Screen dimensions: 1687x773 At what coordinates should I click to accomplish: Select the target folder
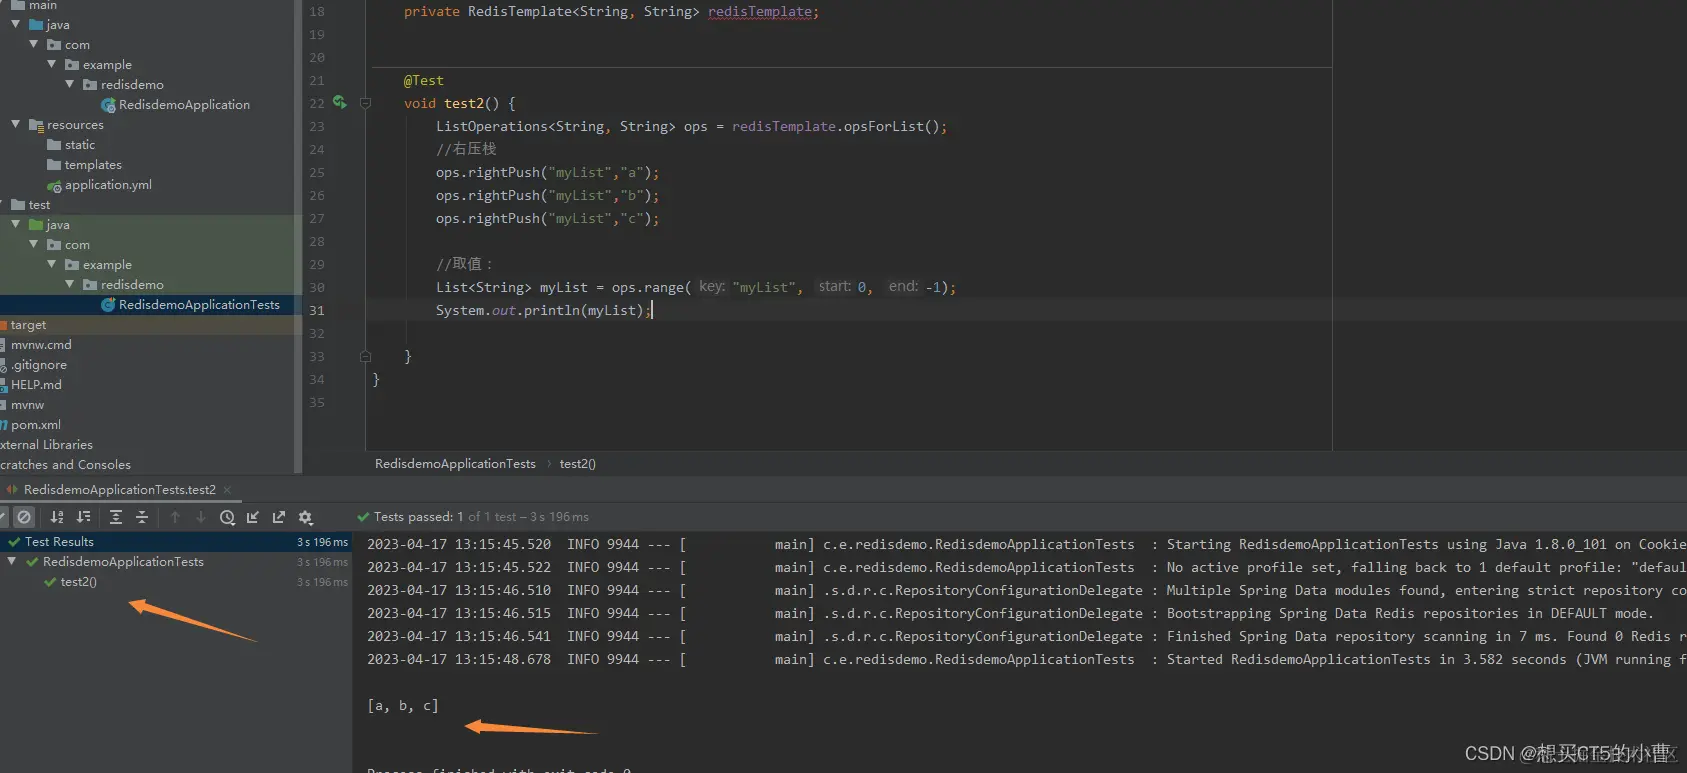click(x=28, y=325)
